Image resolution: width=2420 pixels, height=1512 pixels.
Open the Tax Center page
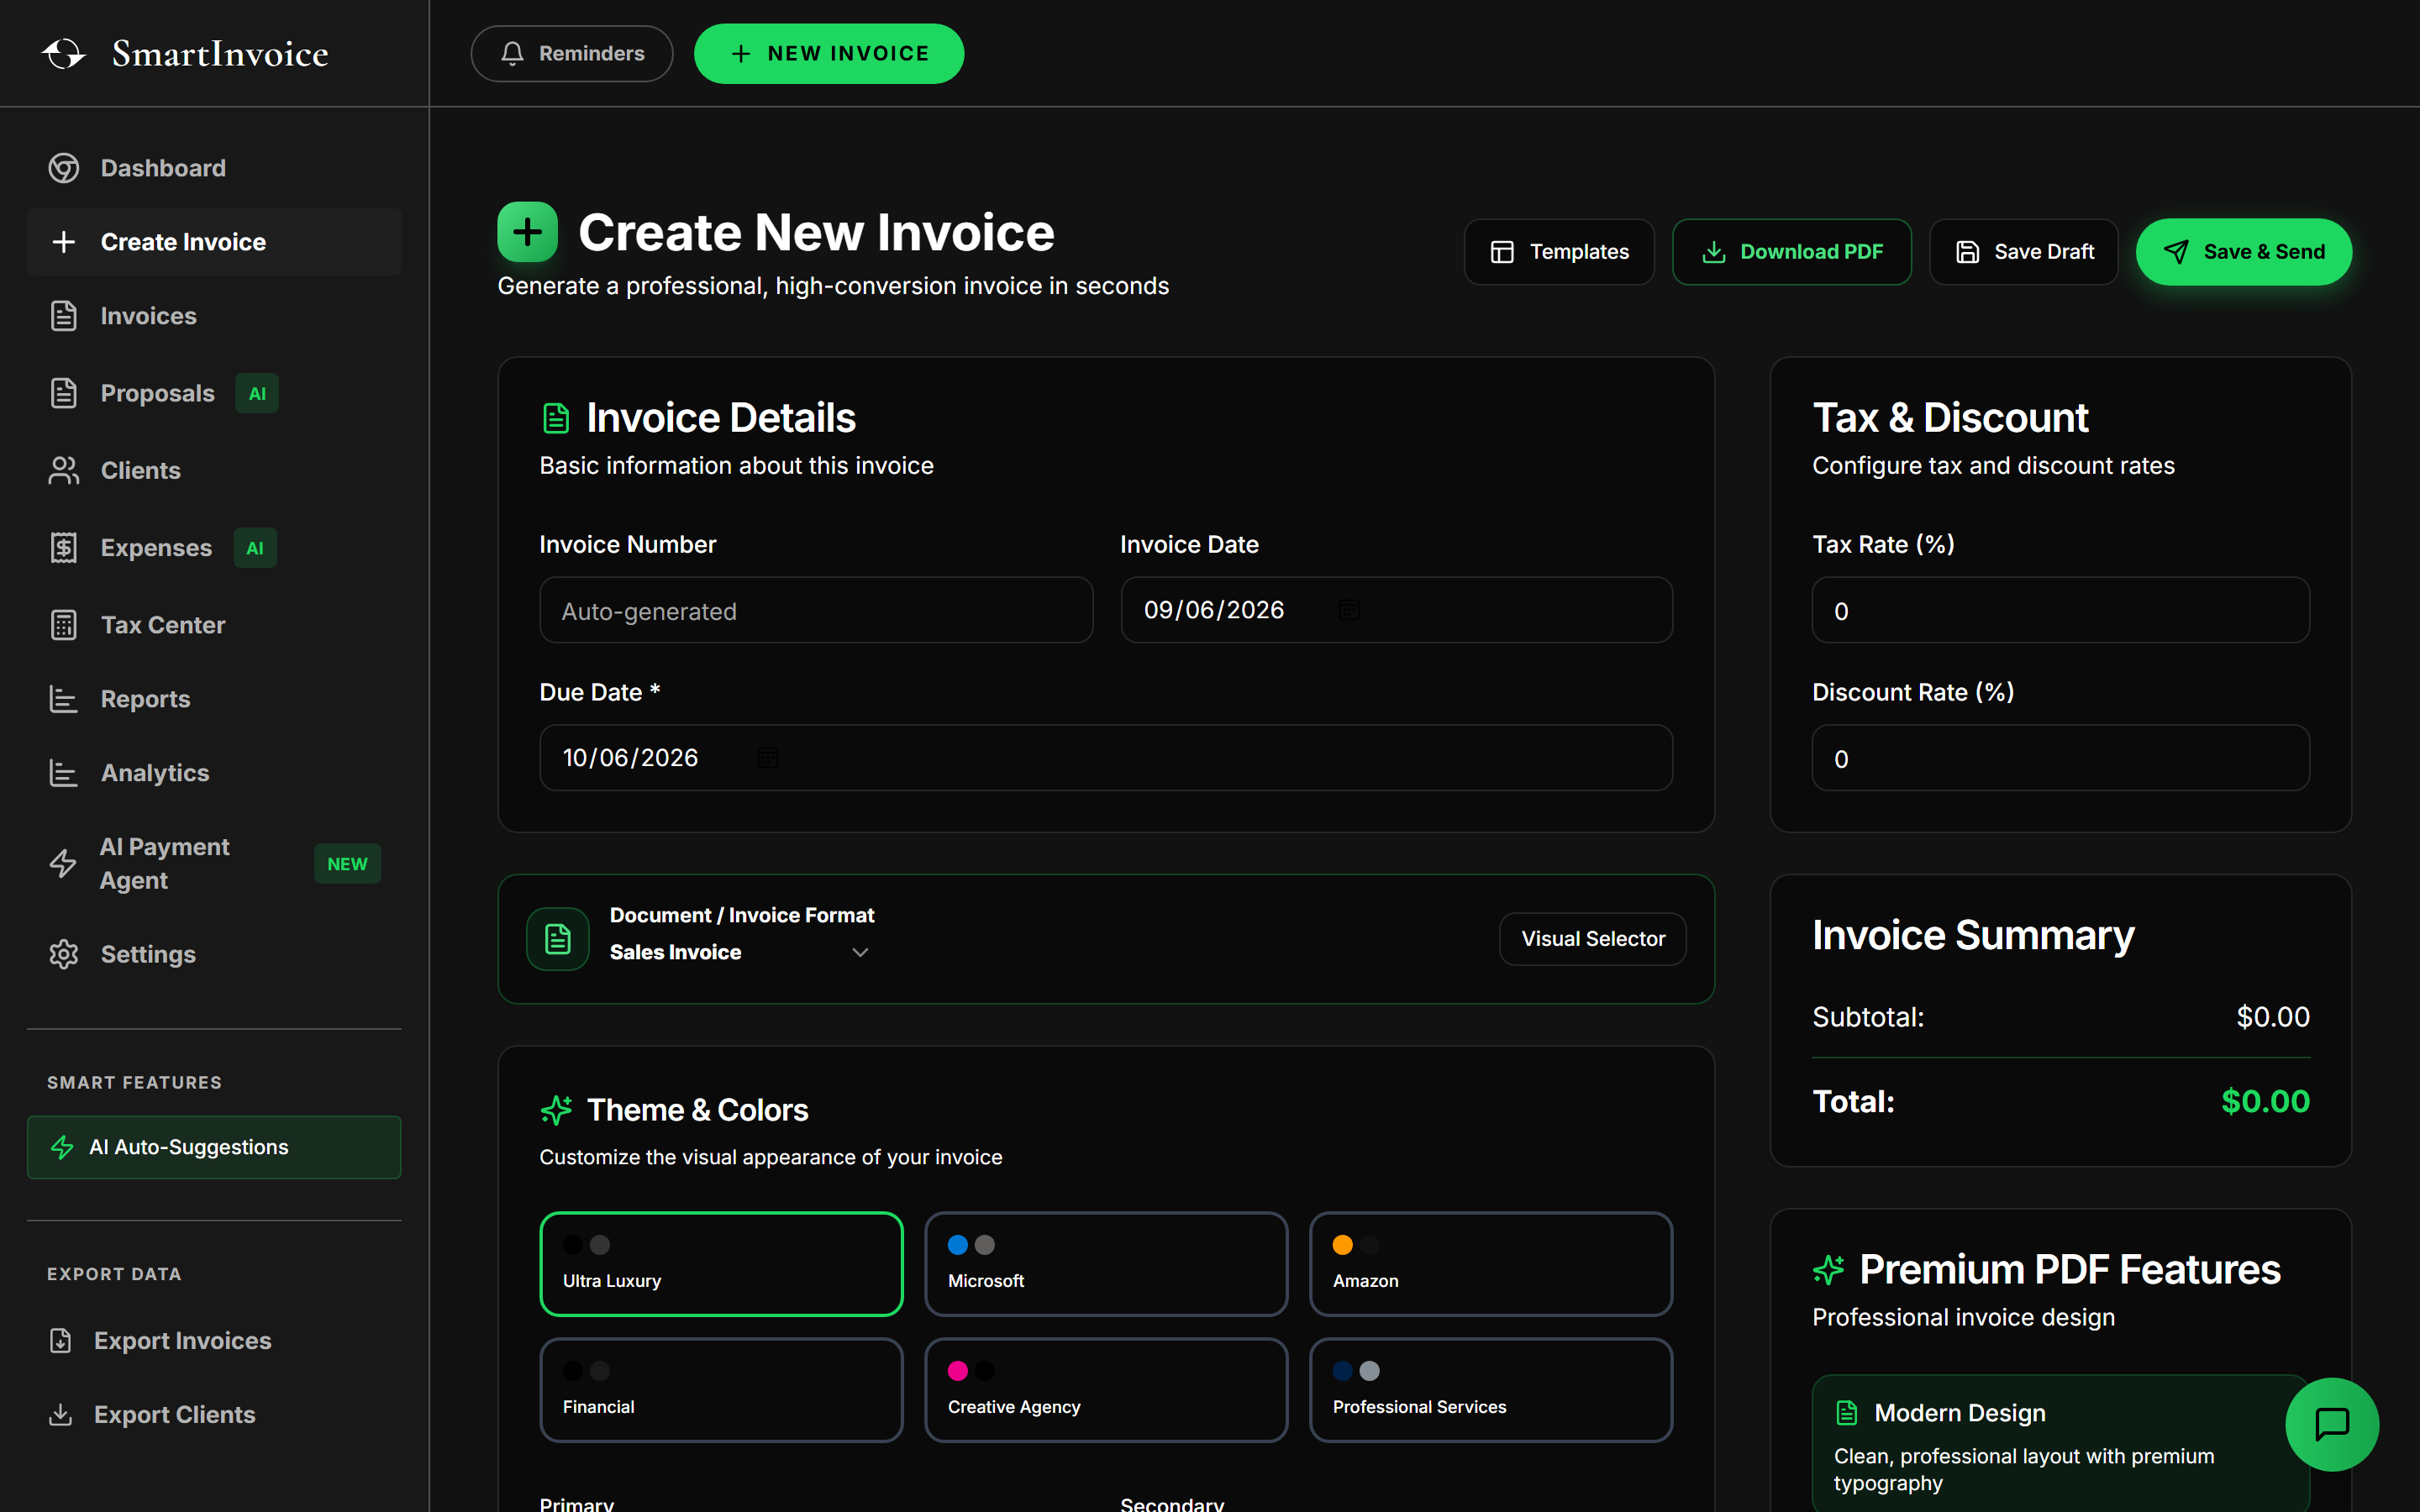coord(214,625)
